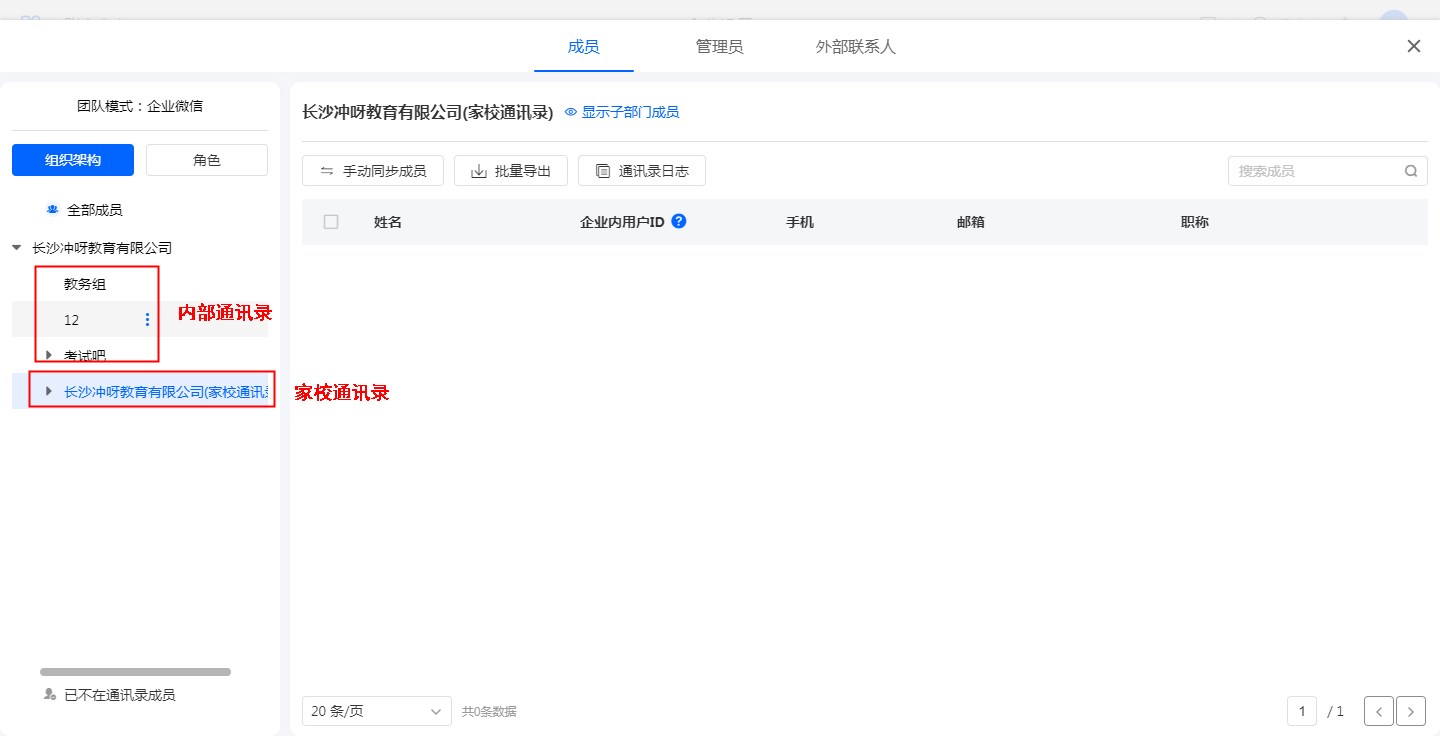
Task: Switch to the 管理员 tab
Action: tap(719, 47)
